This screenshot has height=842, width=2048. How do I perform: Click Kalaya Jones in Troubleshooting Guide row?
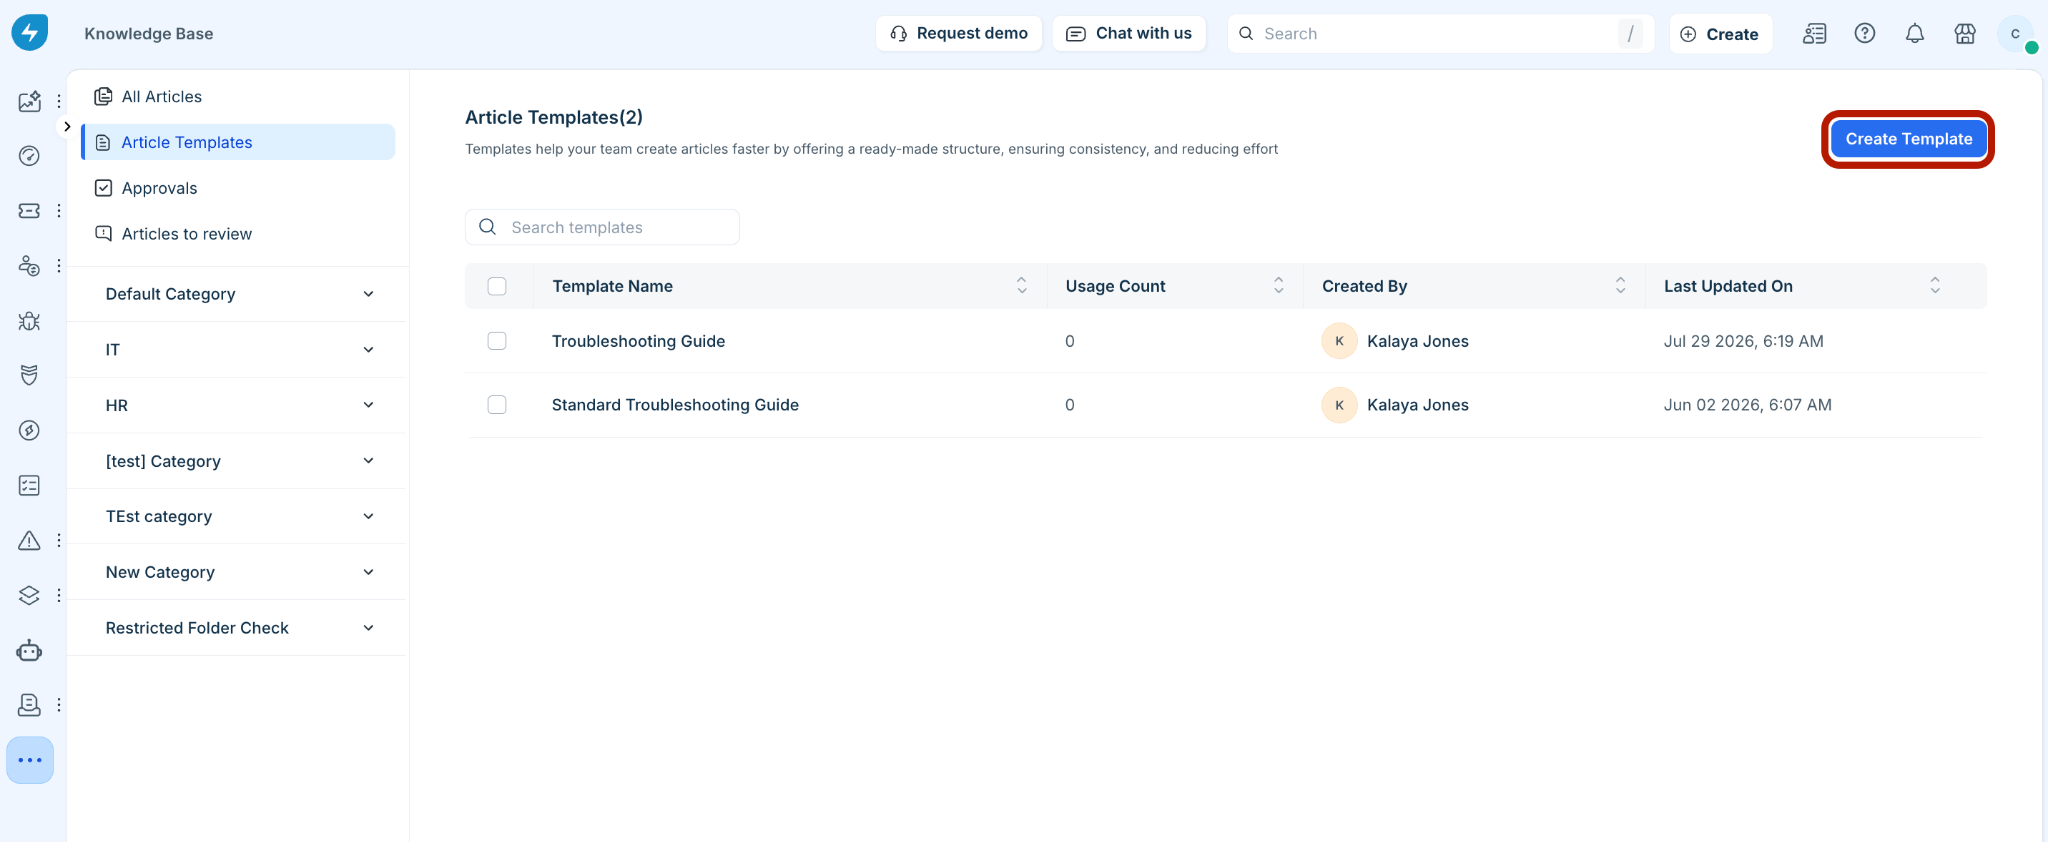pos(1418,341)
